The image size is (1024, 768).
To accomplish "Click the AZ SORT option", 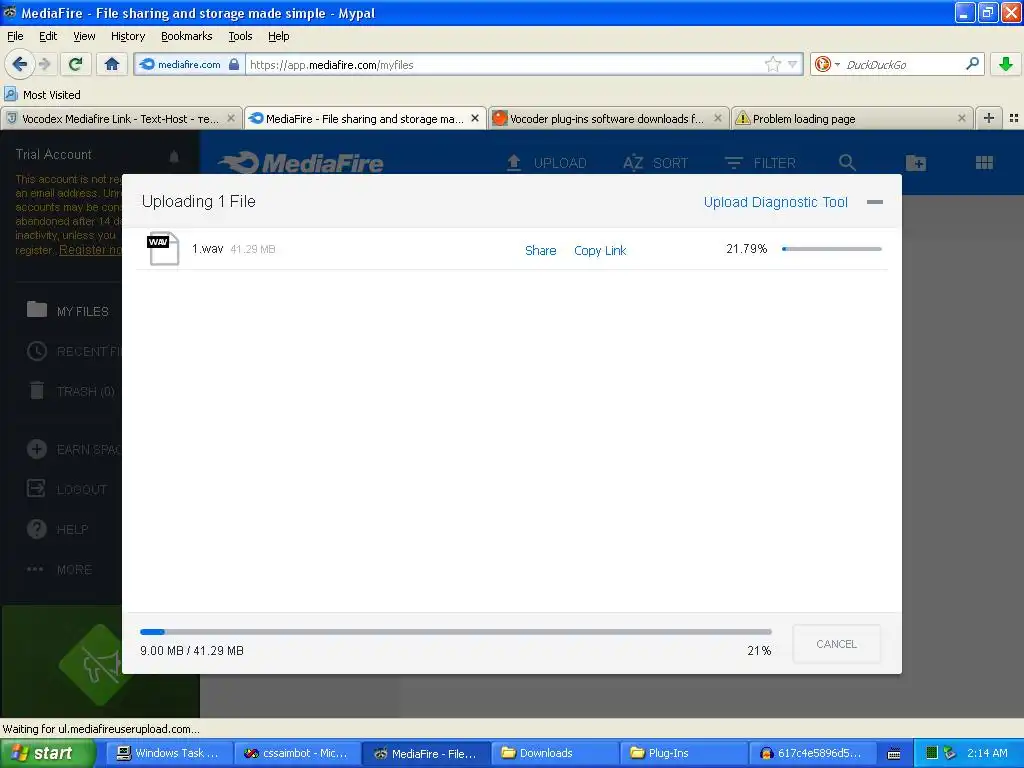I will (655, 163).
